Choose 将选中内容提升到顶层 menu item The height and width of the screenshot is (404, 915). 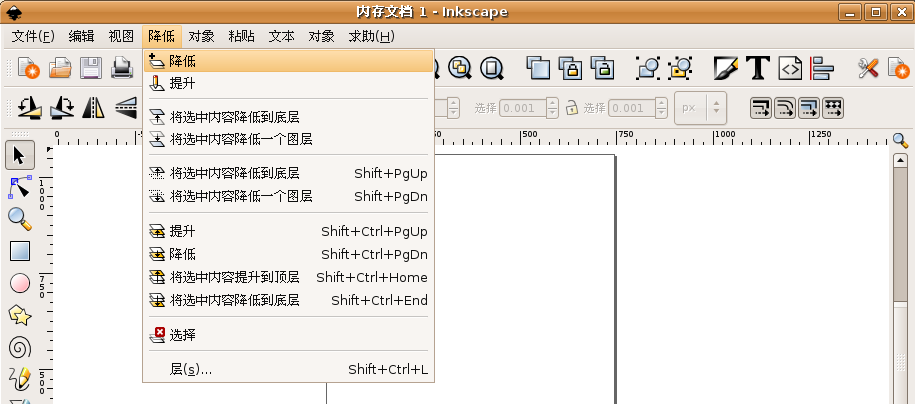288,277
